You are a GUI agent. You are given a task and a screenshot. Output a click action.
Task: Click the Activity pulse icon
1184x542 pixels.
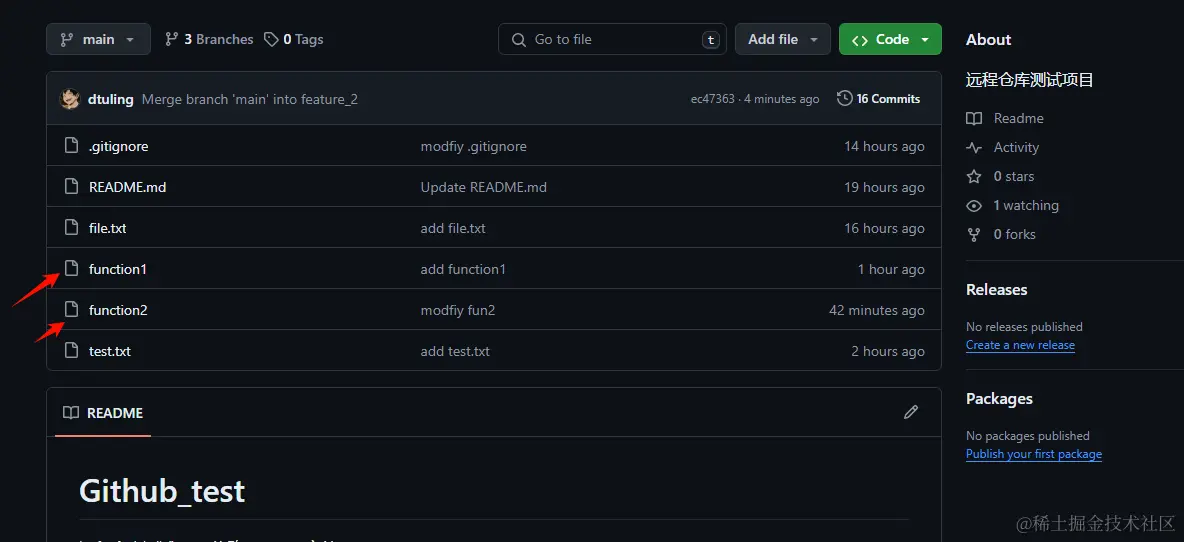point(974,147)
